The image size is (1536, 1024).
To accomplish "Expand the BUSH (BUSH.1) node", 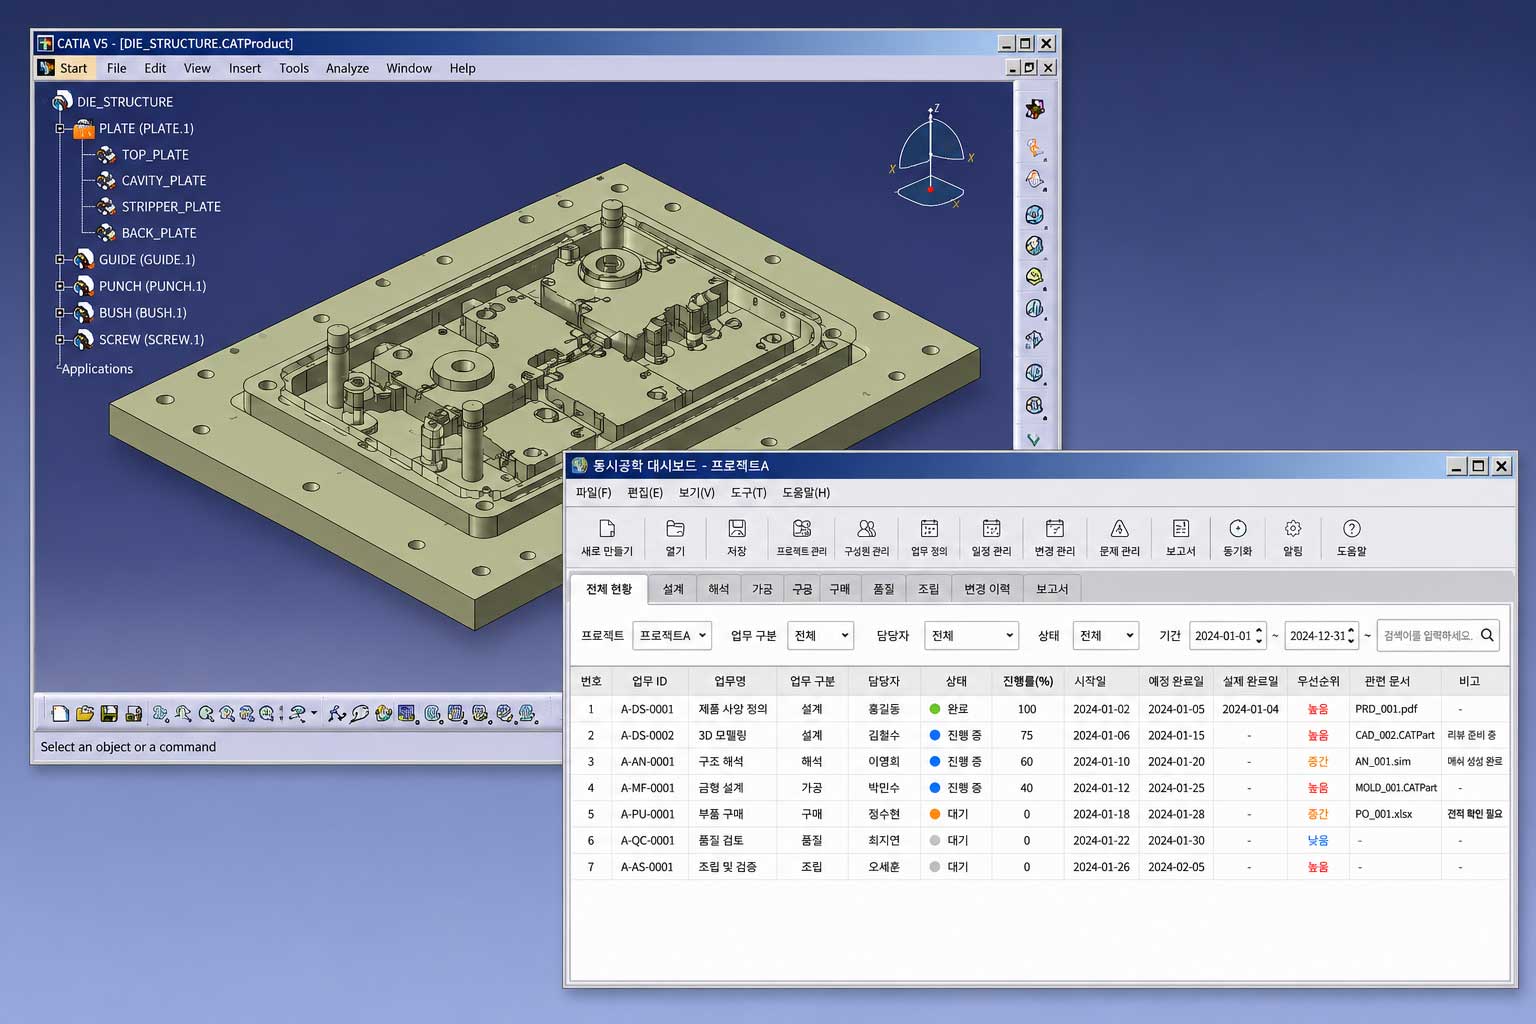I will tap(60, 313).
